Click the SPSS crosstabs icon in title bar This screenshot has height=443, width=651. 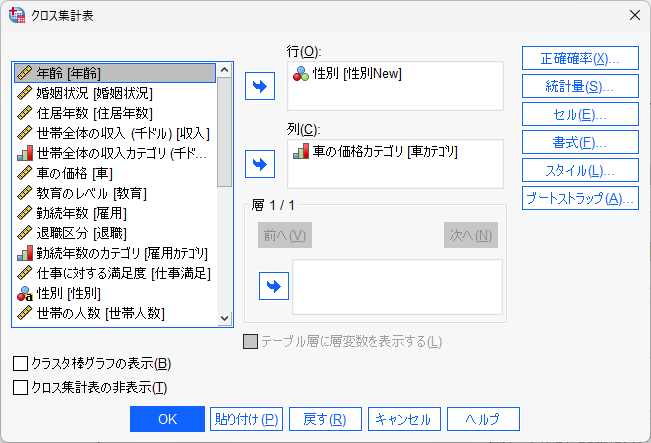[x=17, y=14]
